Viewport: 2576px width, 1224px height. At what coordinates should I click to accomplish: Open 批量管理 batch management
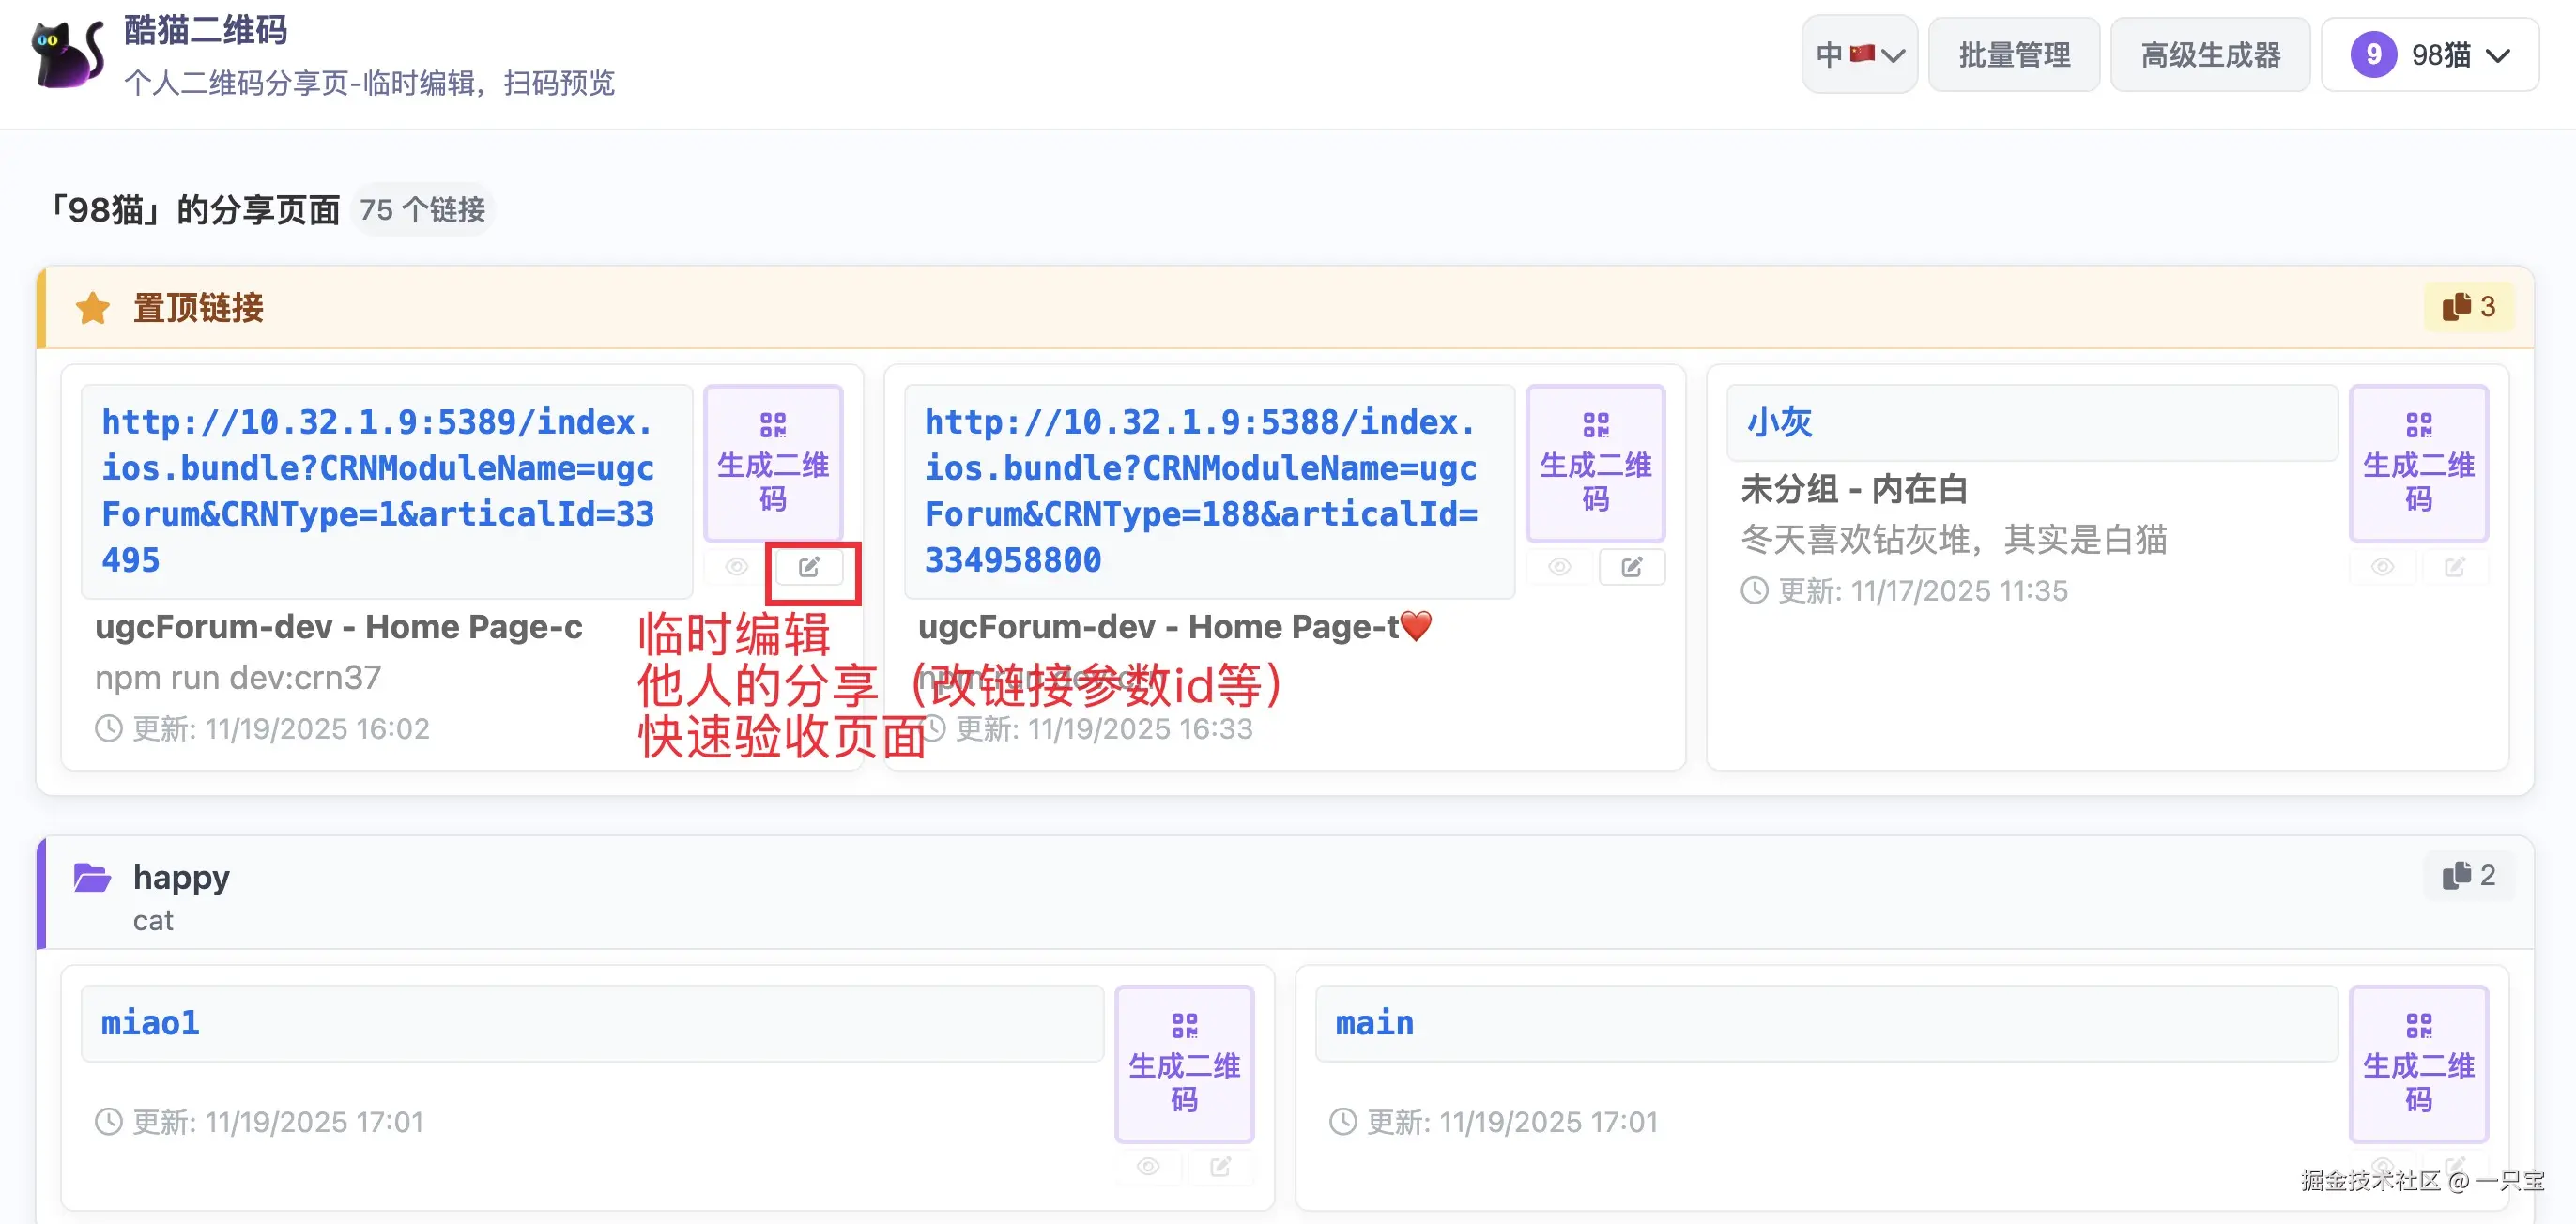click(x=2013, y=55)
